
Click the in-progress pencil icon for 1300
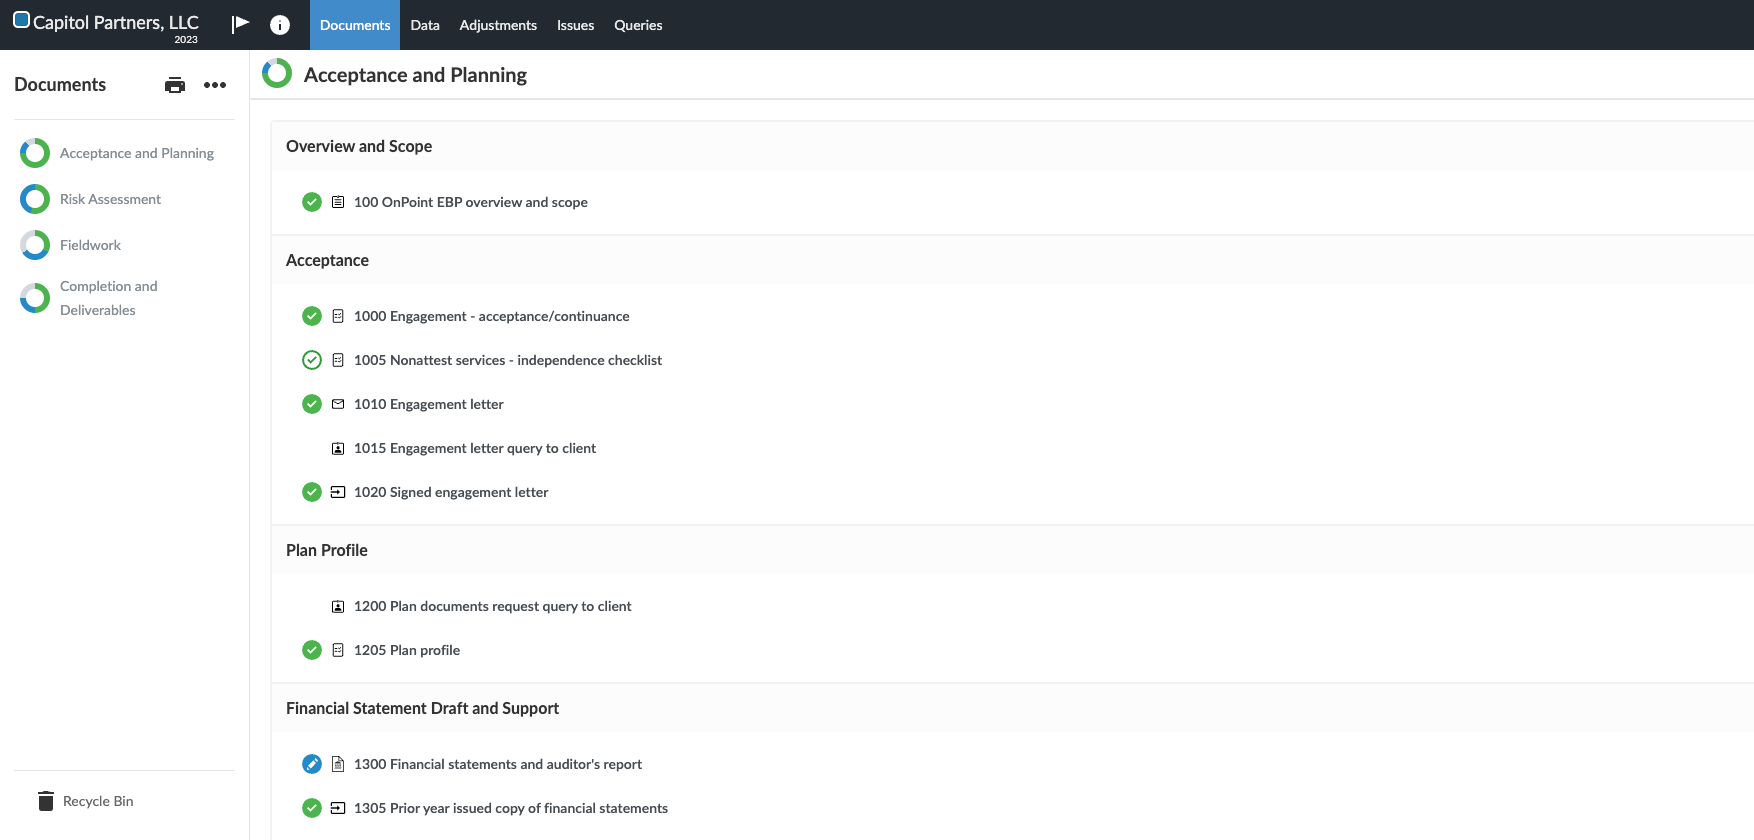tap(312, 764)
